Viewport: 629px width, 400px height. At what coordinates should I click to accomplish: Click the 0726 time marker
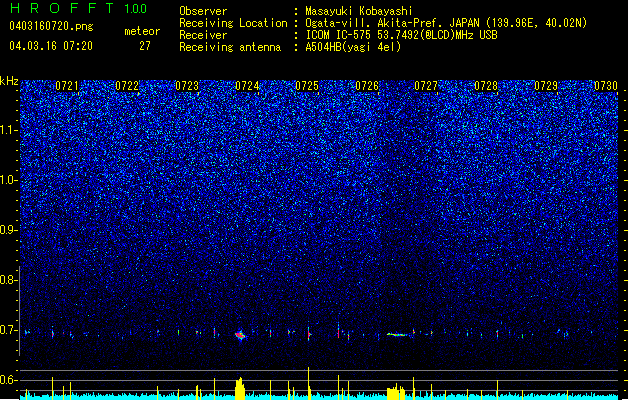(x=367, y=86)
